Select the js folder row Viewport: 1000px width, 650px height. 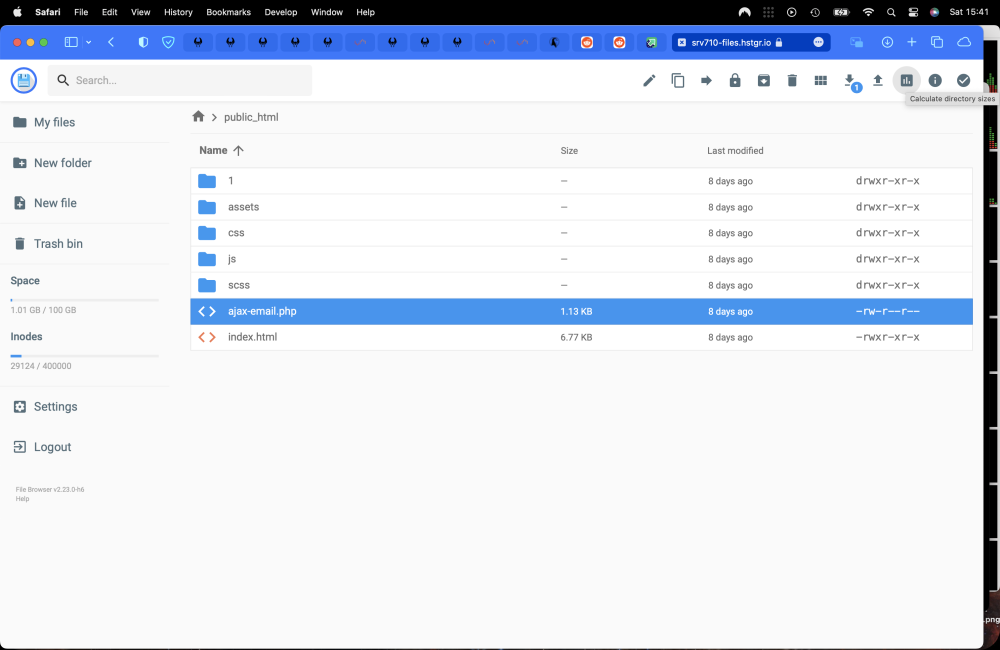[581, 259]
